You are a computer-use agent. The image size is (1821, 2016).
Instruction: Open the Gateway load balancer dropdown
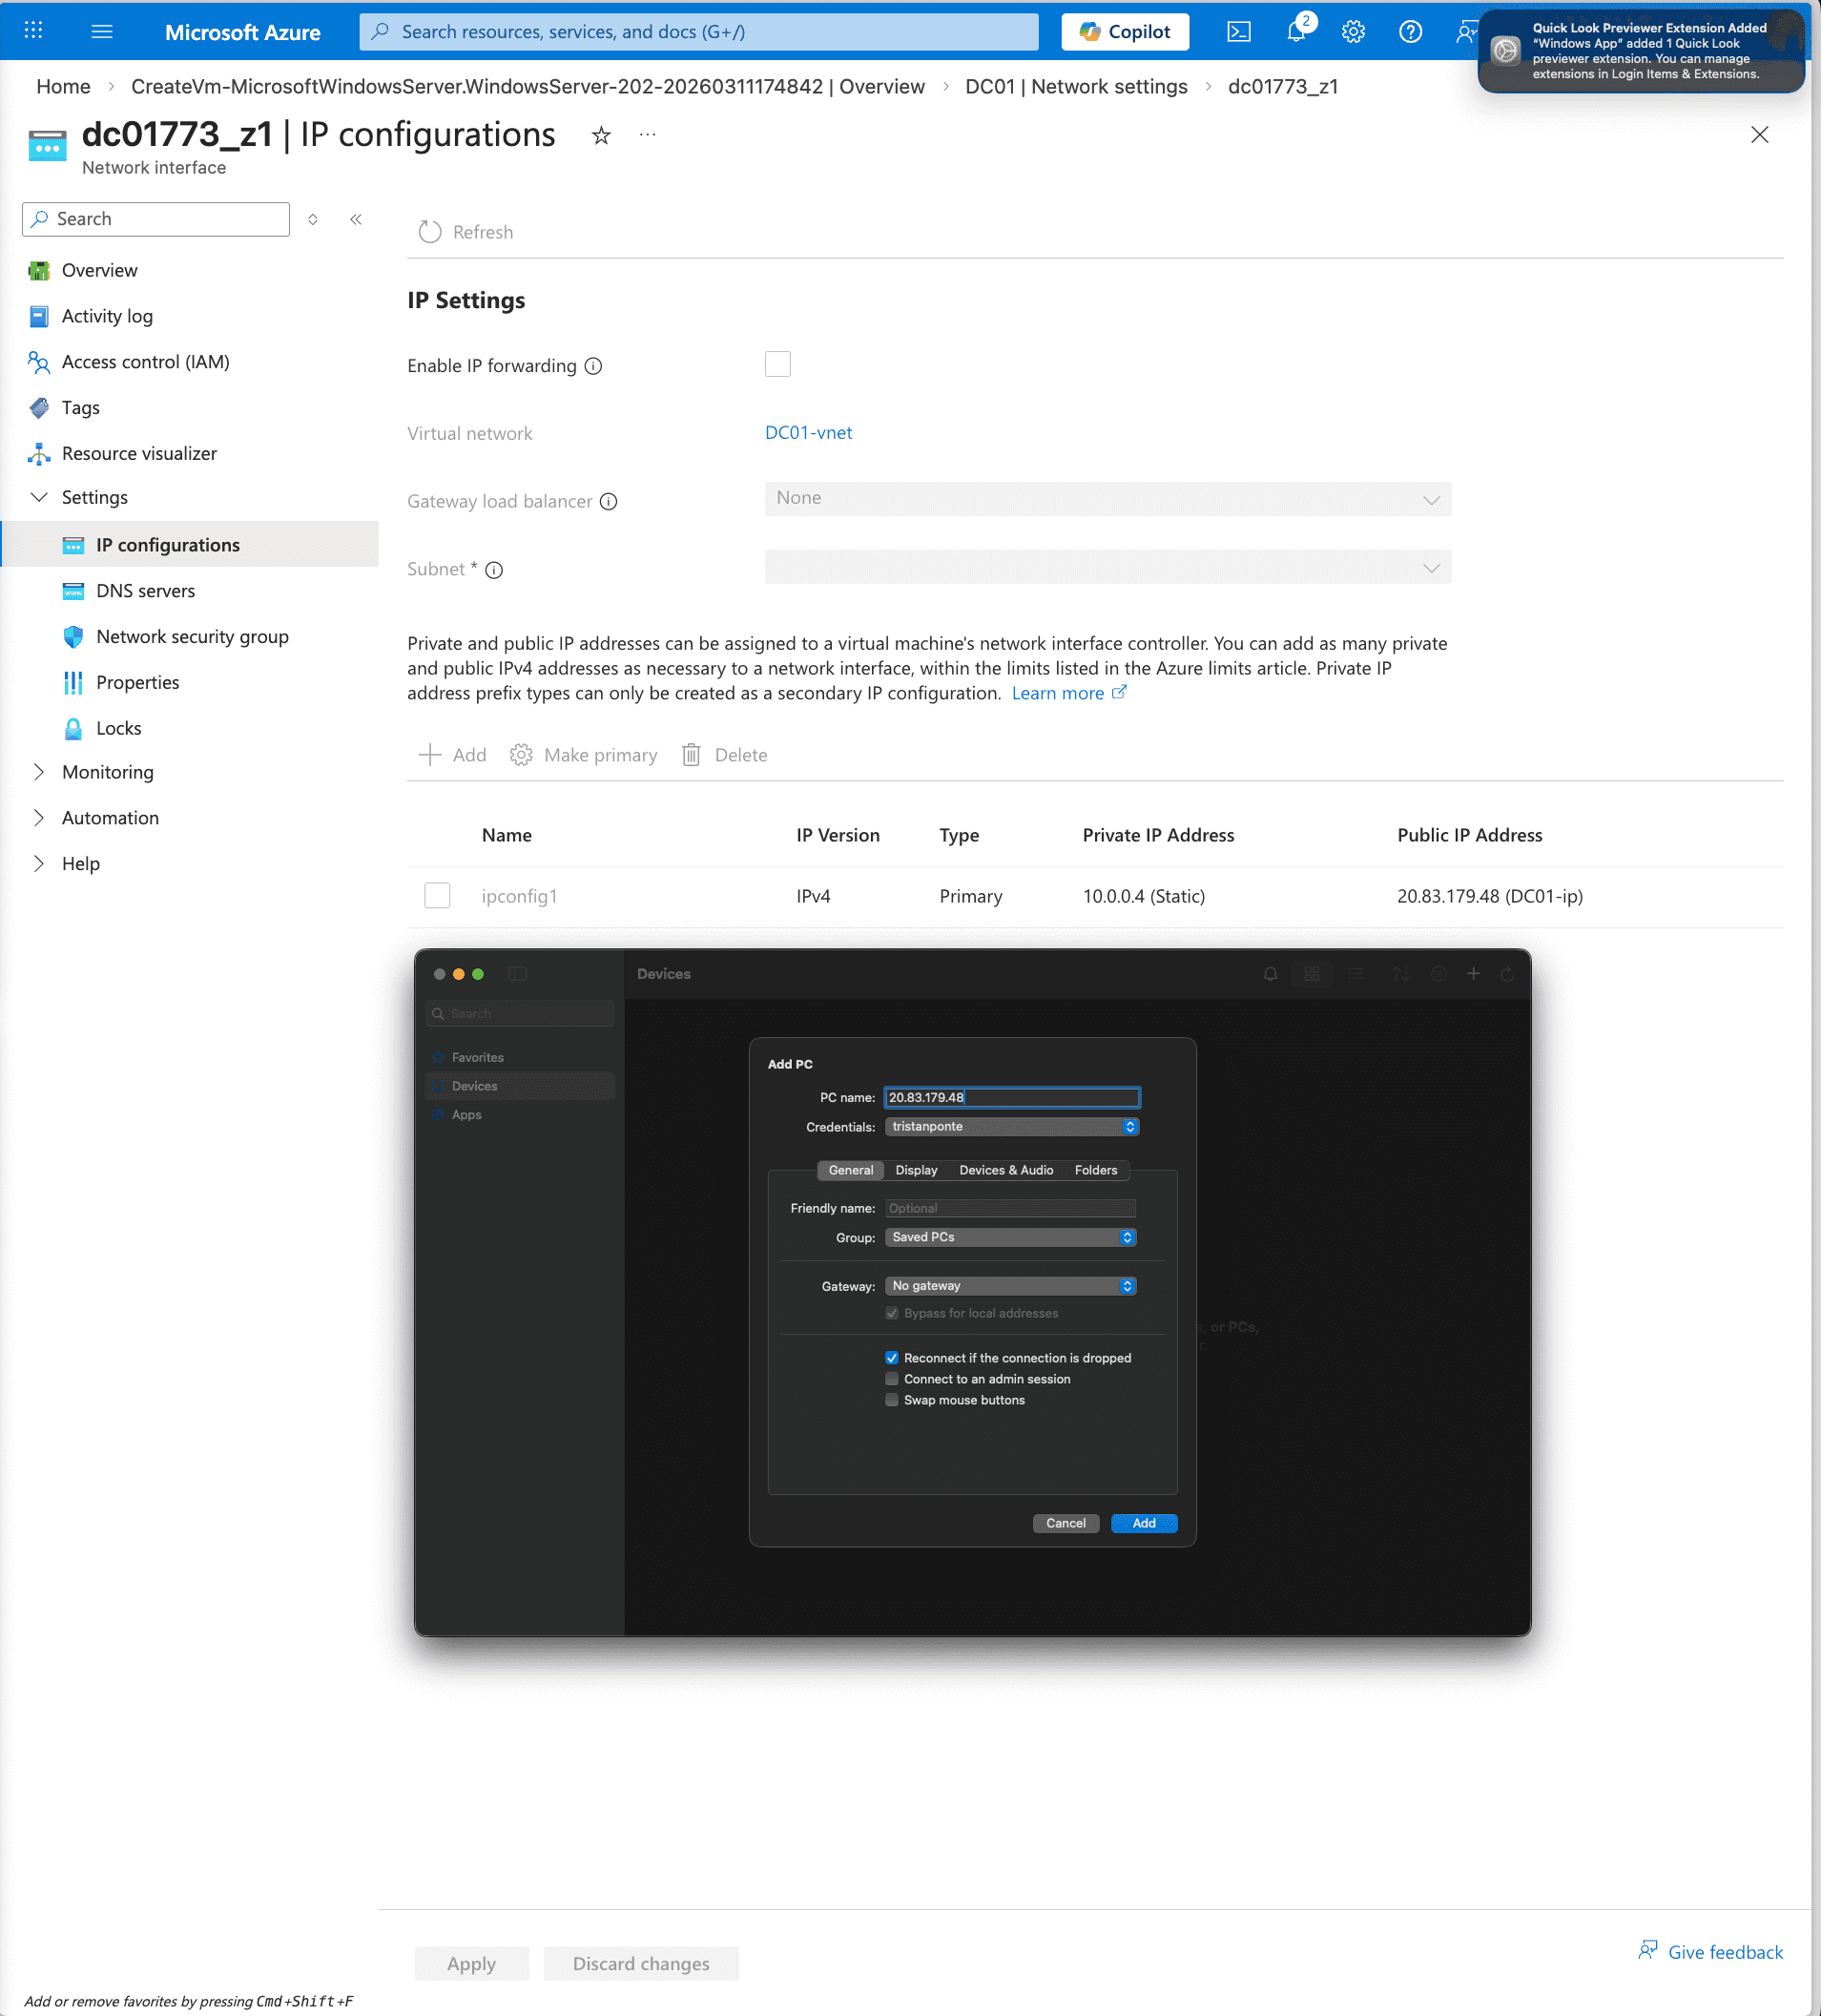click(x=1107, y=499)
